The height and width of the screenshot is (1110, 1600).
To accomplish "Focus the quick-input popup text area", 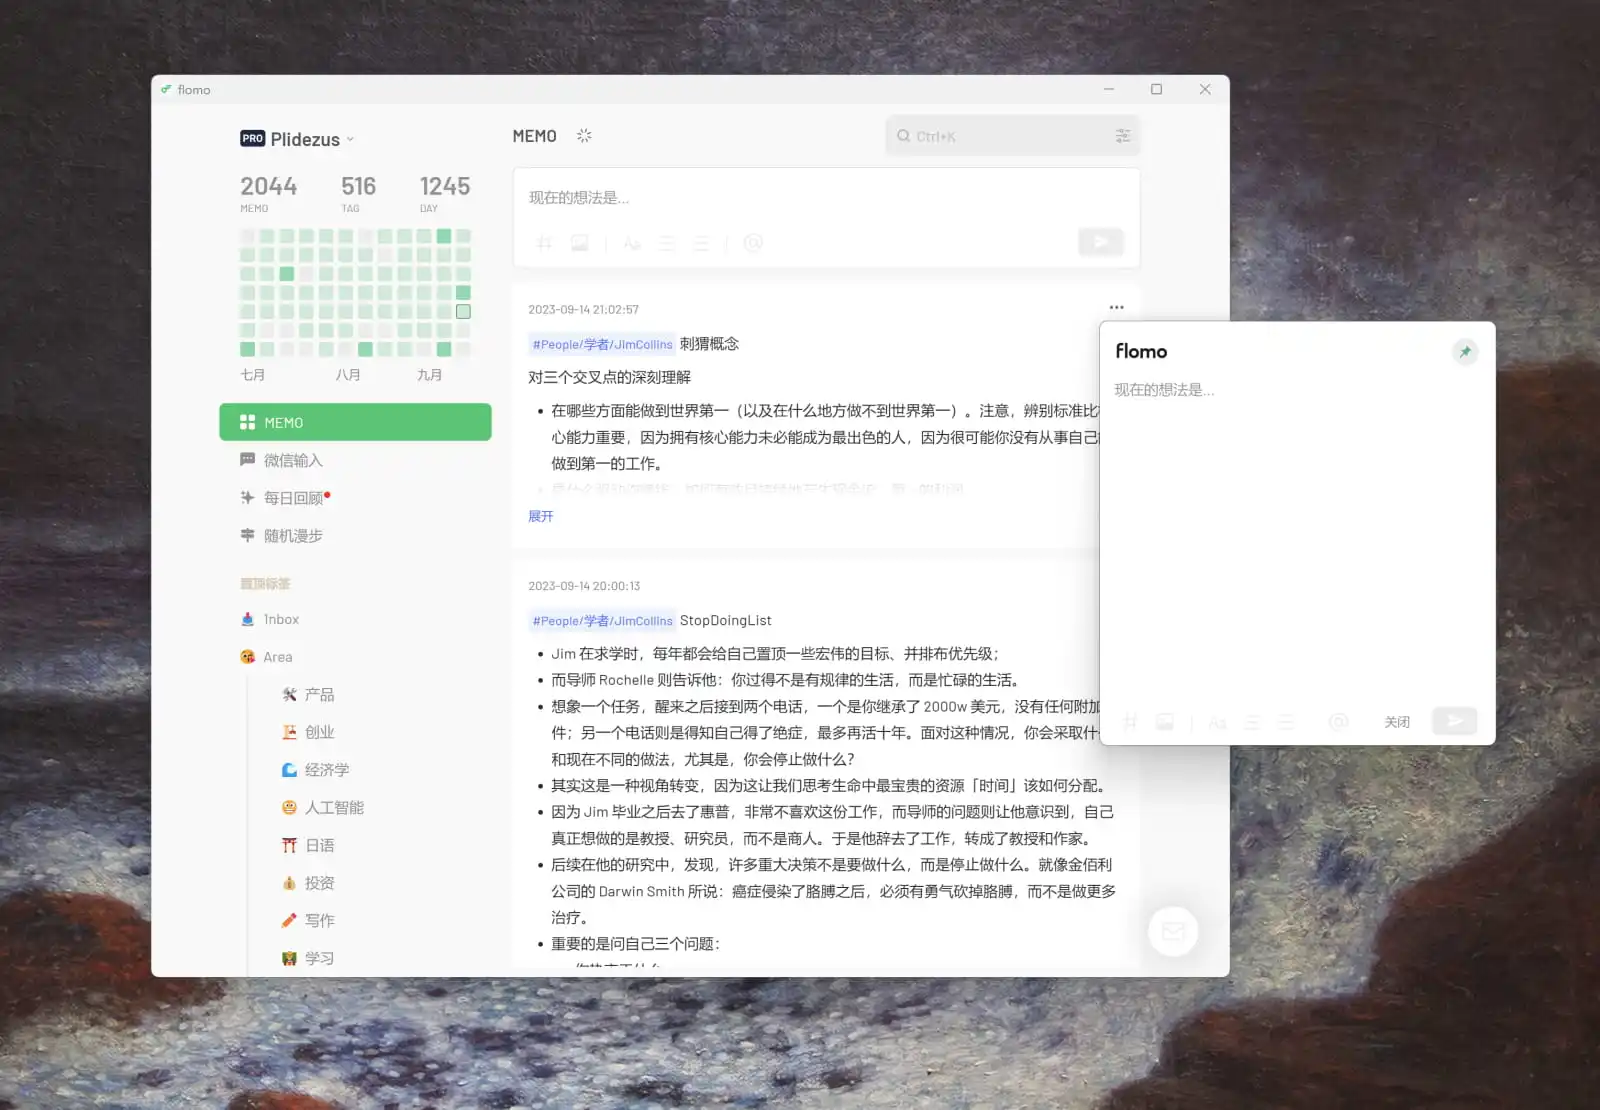I will tap(1297, 540).
